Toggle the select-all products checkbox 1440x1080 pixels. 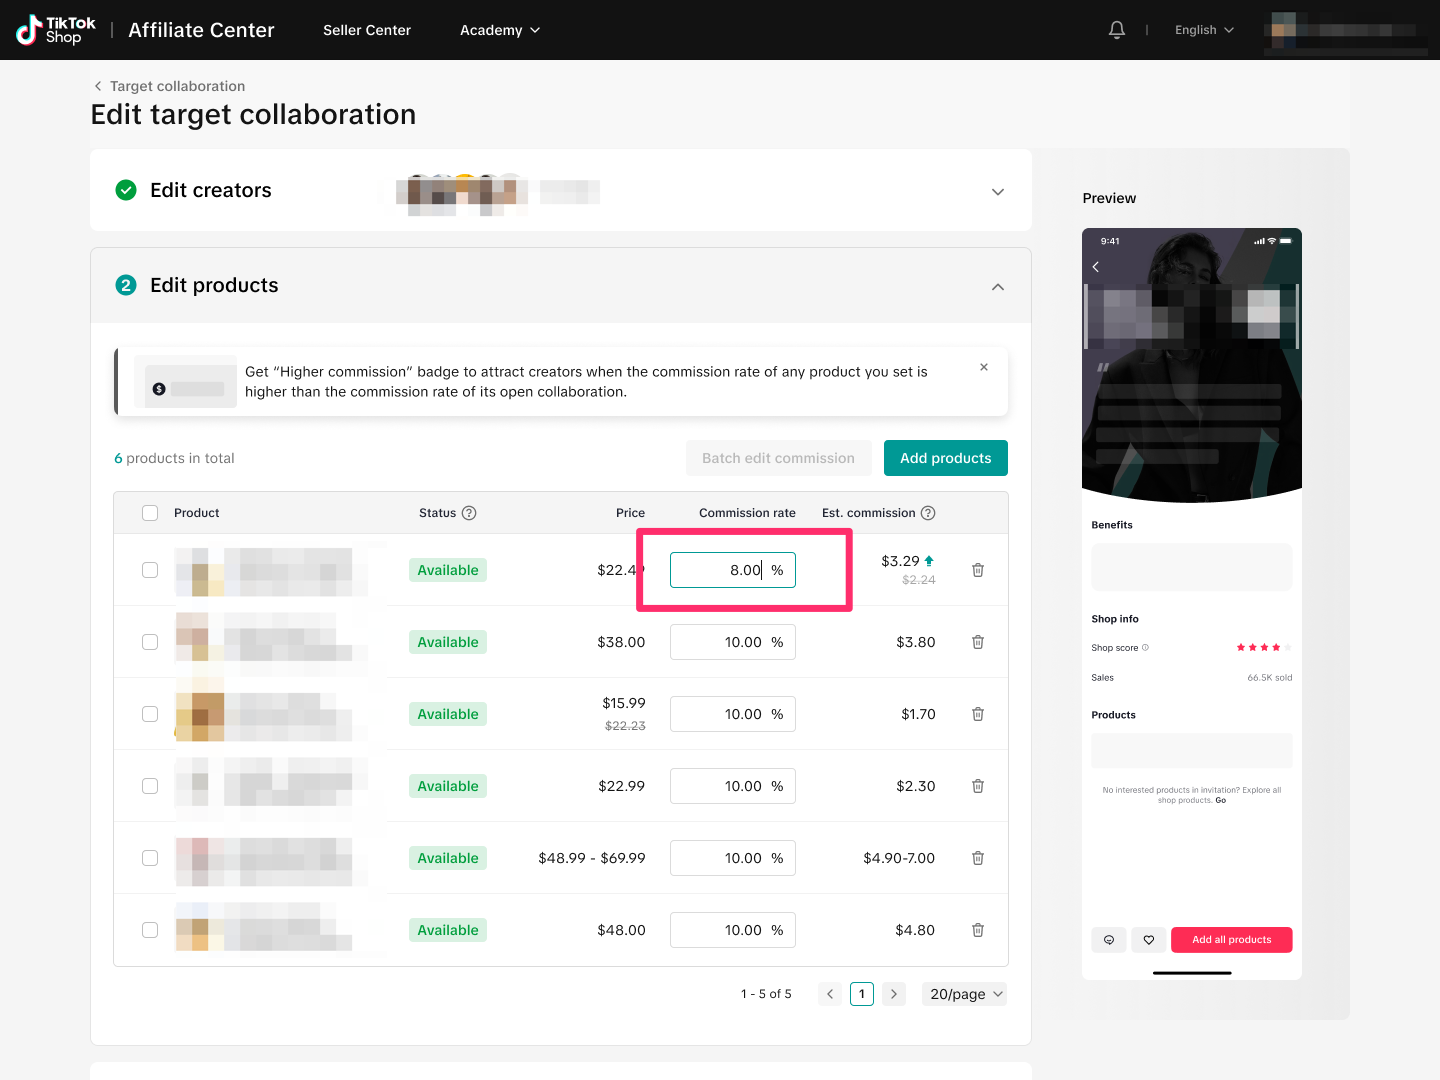pos(150,513)
